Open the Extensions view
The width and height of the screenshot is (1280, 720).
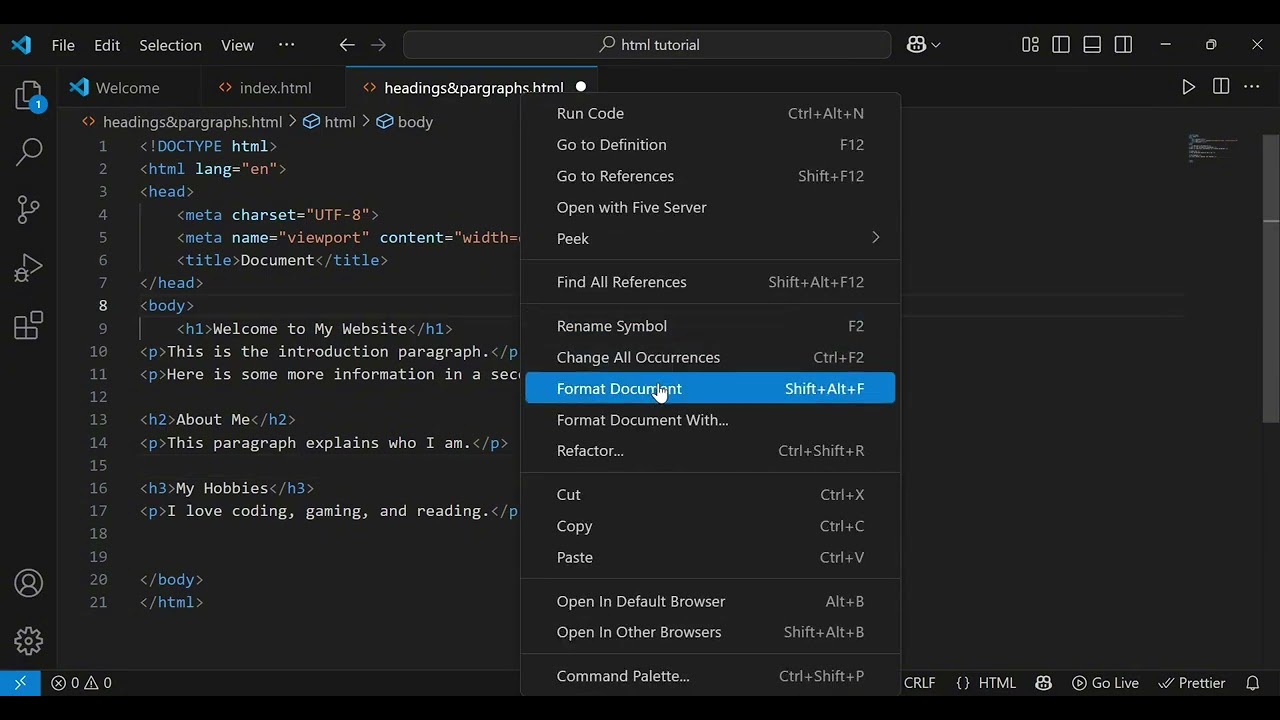tap(29, 325)
